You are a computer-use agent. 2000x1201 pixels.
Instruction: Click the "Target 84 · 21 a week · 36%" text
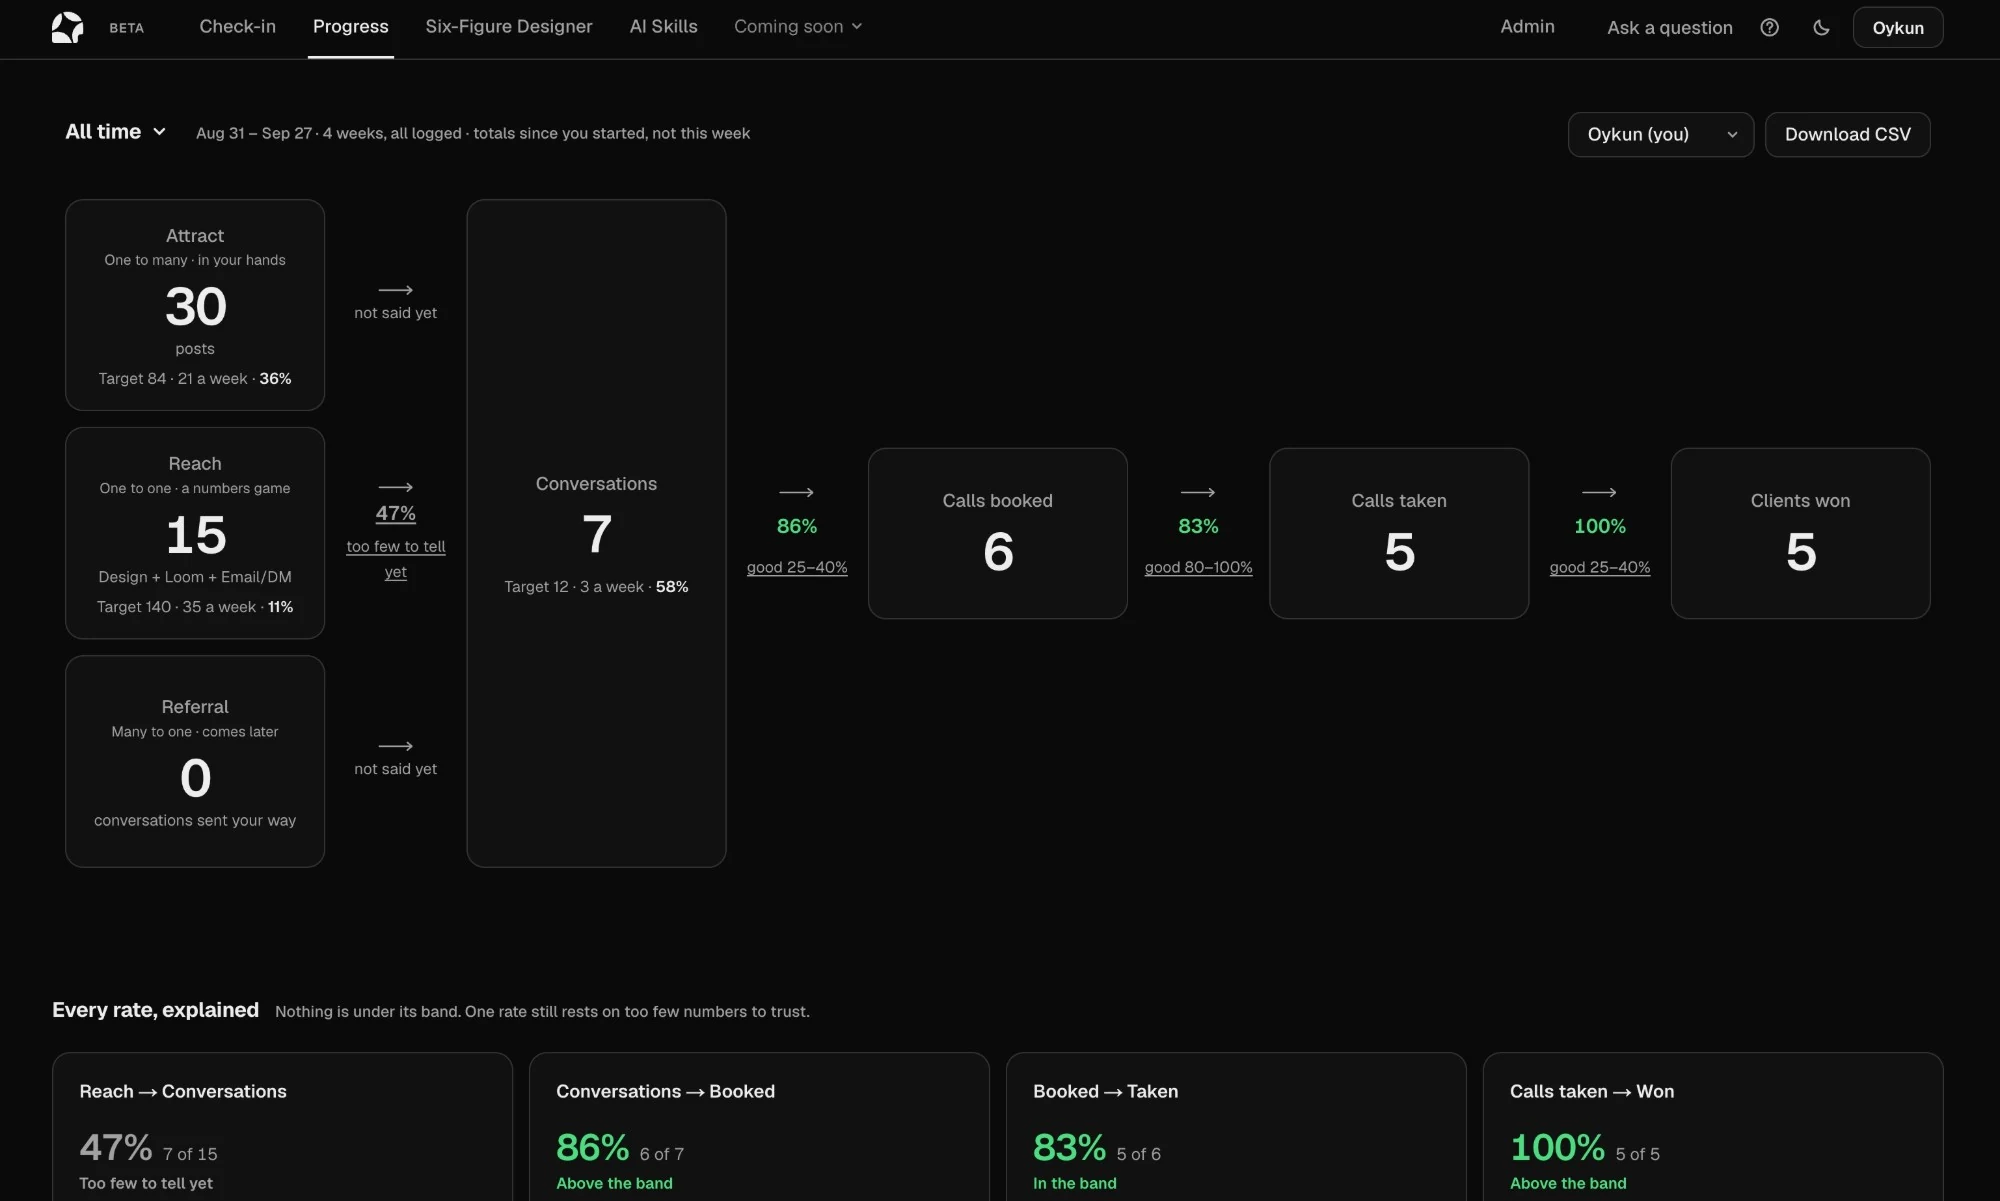click(195, 379)
